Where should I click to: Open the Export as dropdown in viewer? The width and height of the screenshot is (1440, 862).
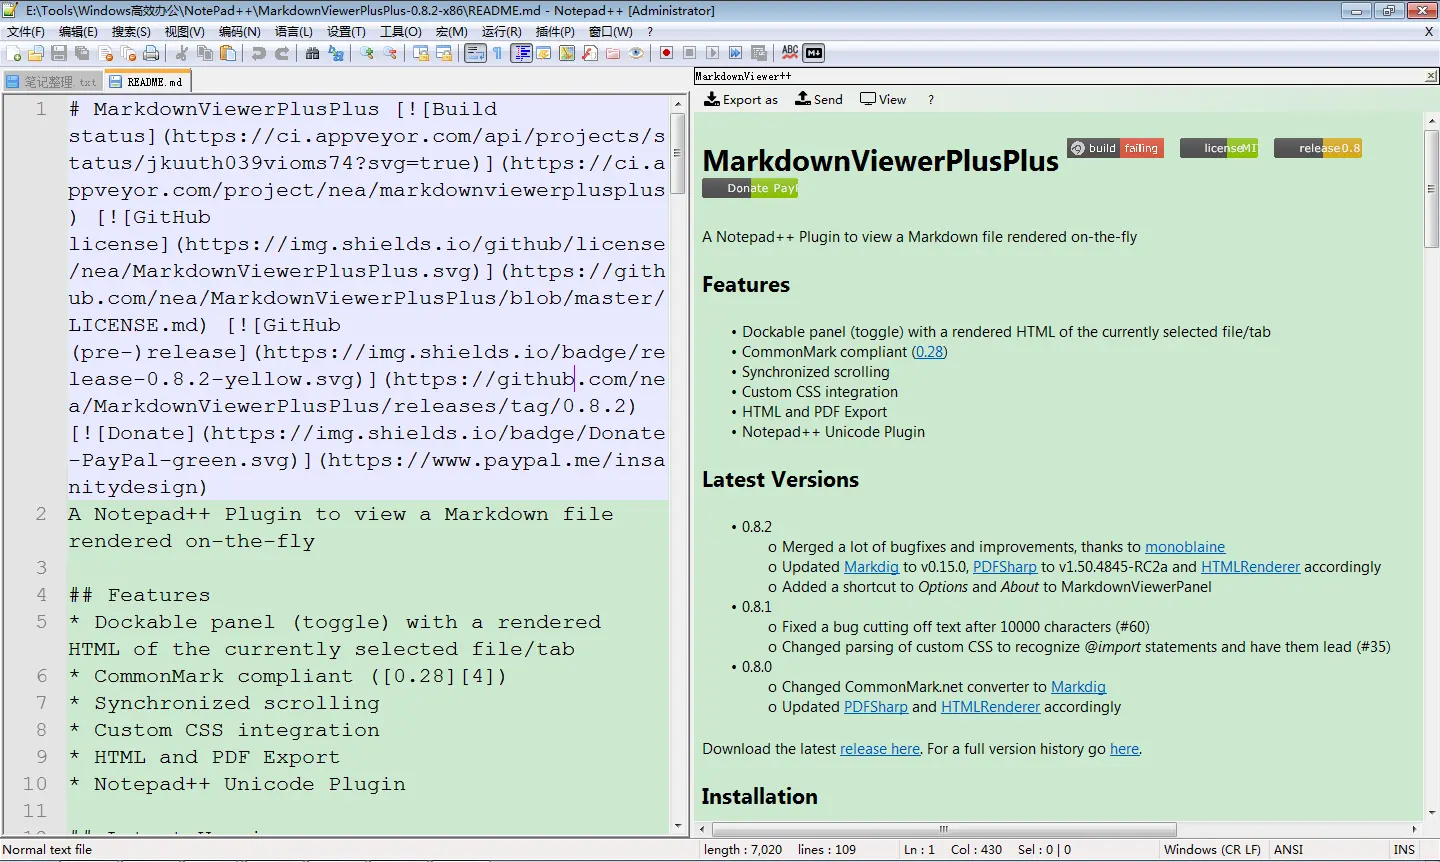click(741, 99)
